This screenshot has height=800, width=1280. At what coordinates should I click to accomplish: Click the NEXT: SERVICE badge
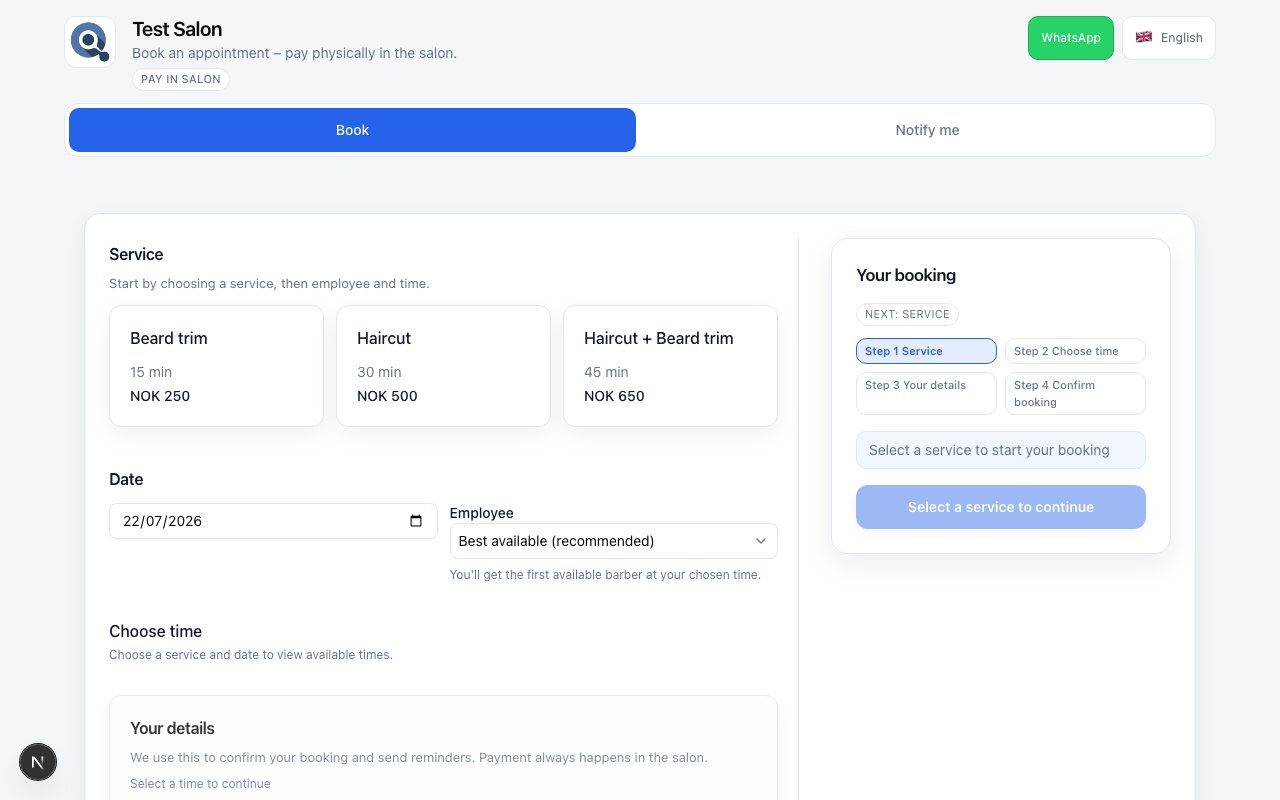(x=907, y=314)
